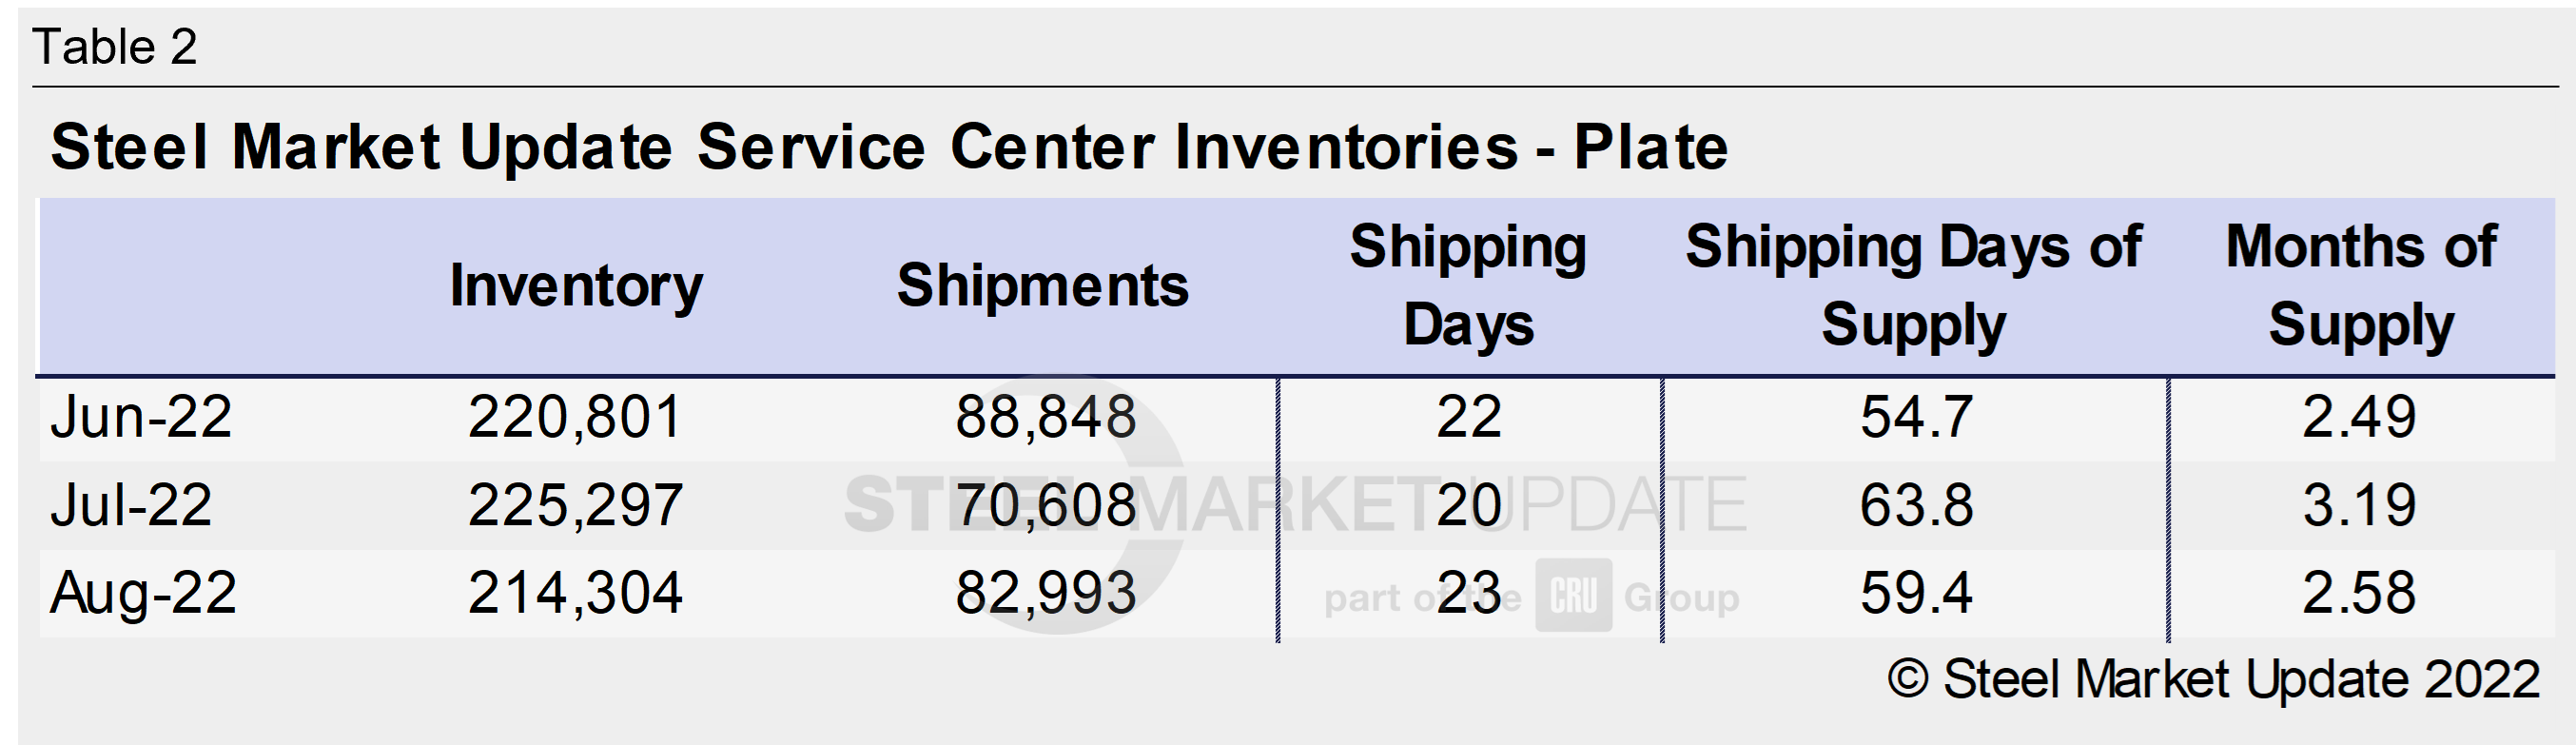This screenshot has height=745, width=2576.
Task: Select the Jul-22 row label
Action: coord(131,505)
